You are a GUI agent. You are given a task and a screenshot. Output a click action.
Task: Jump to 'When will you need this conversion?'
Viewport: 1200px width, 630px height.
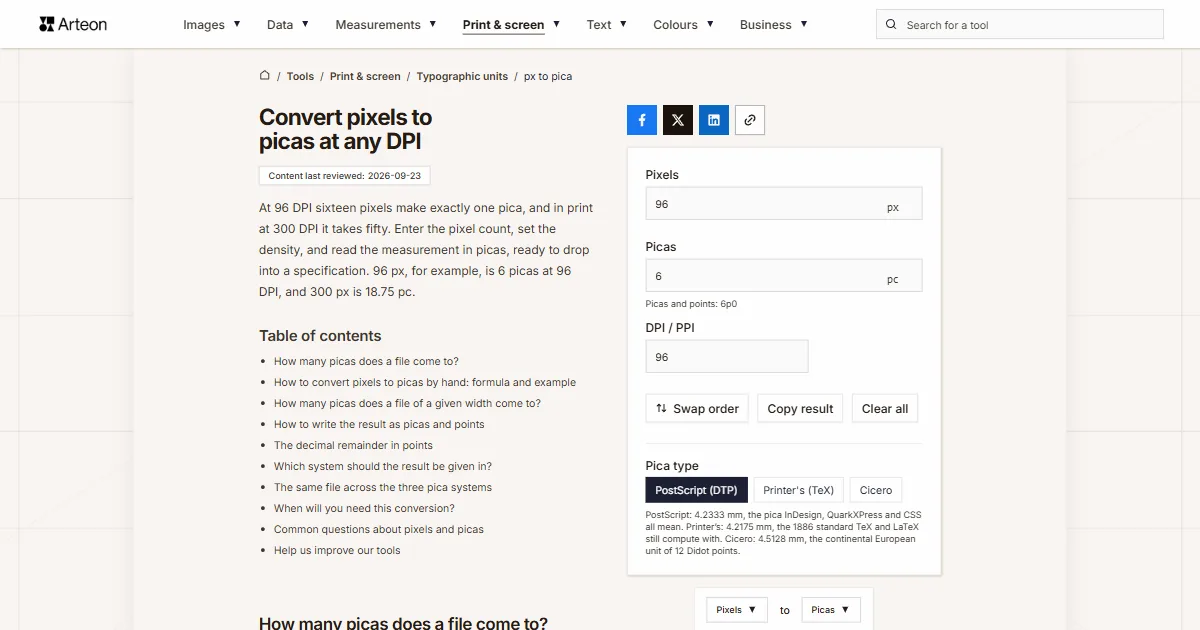pos(364,508)
